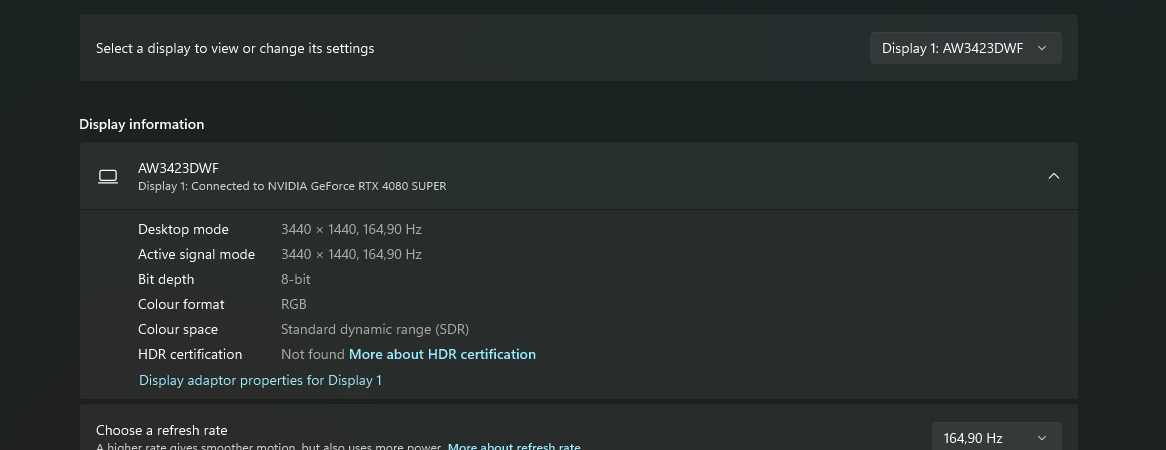This screenshot has width=1166, height=450.
Task: Collapse the AW3423DWF display information section
Action: pos(1053,176)
